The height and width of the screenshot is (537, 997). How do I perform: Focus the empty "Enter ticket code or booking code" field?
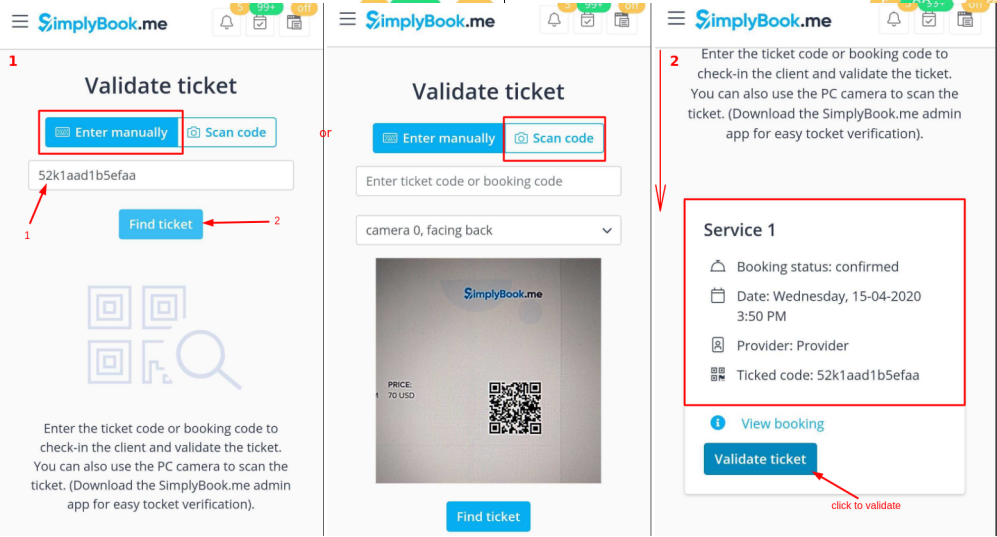click(x=488, y=181)
